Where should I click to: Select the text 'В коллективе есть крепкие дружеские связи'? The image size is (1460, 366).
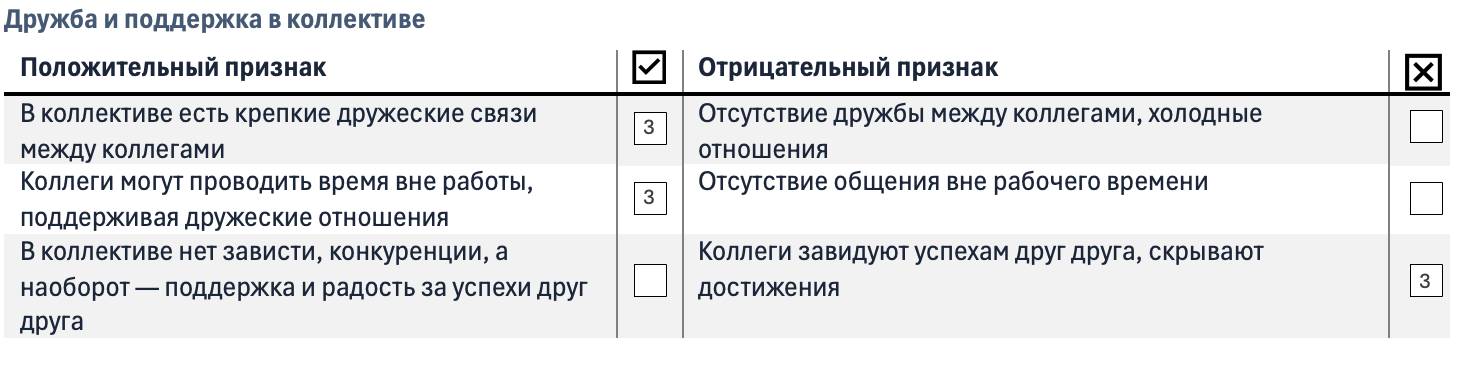point(279,114)
